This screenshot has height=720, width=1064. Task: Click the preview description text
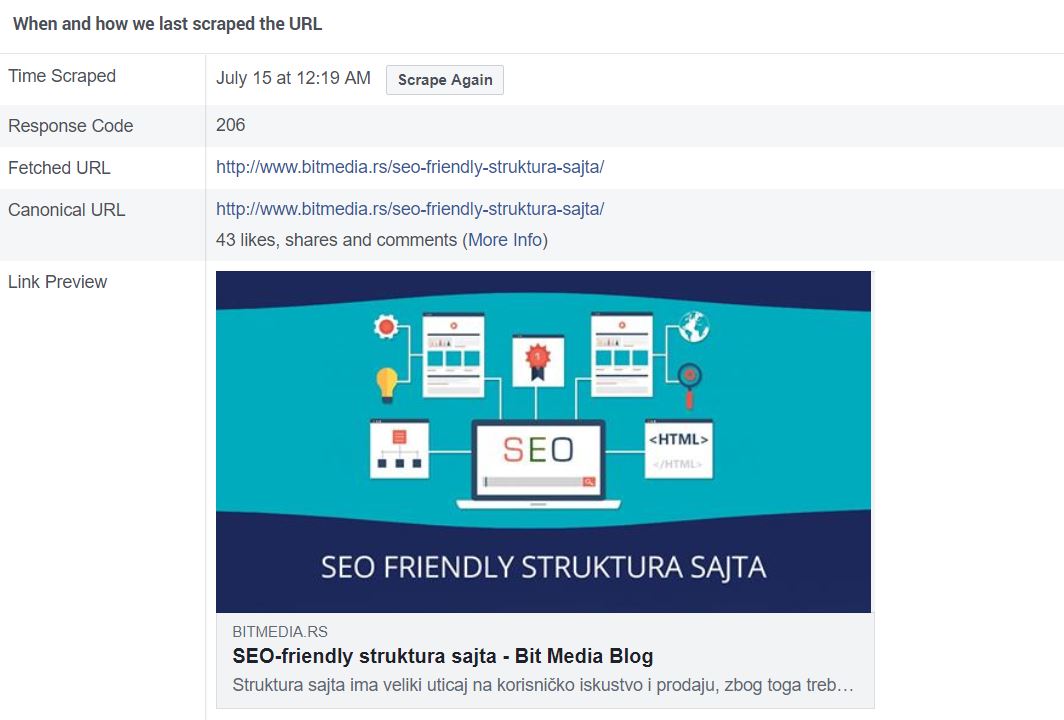(542, 686)
